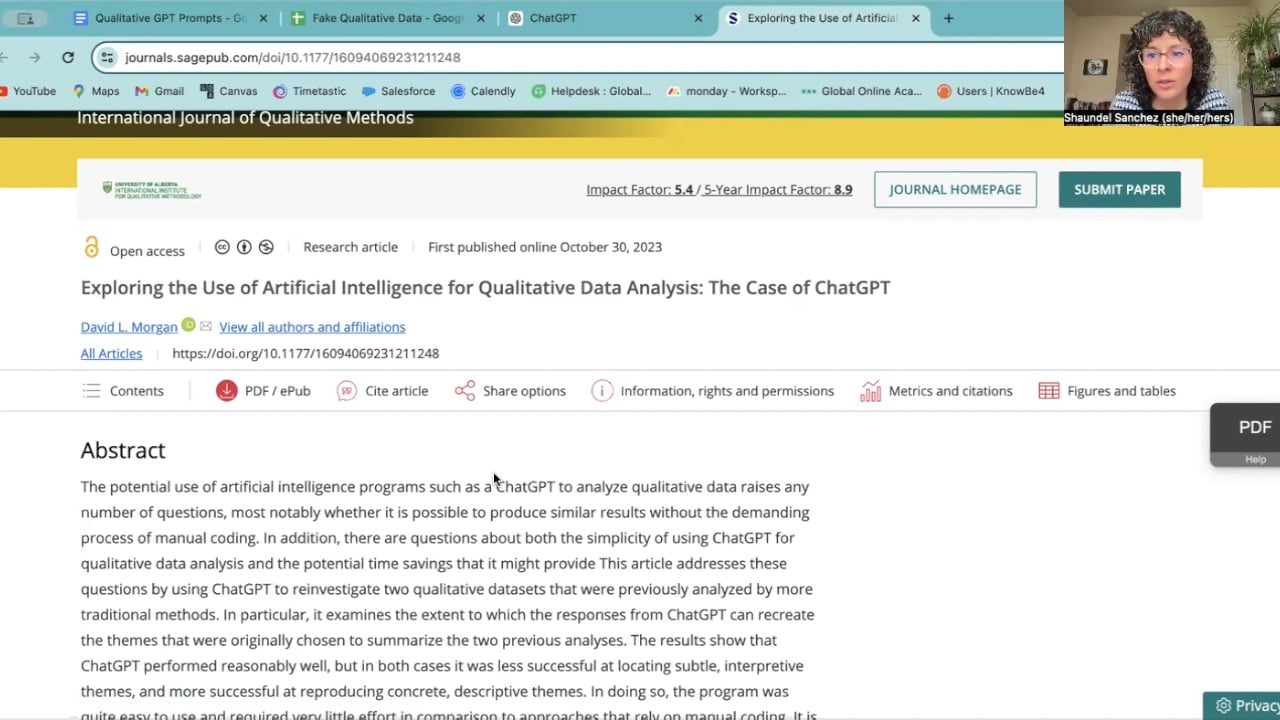The image size is (1280, 720).
Task: Click the author email envelope icon
Action: tap(205, 326)
